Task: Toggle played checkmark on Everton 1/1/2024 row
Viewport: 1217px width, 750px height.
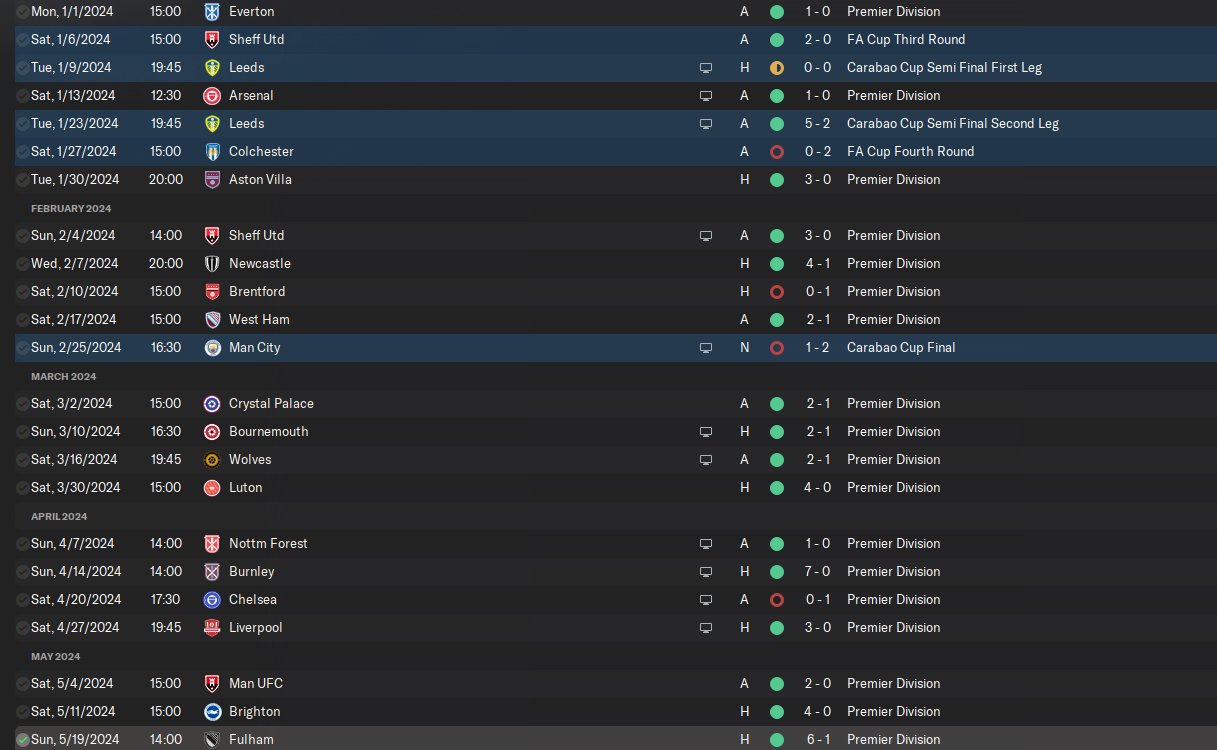Action: (x=22, y=12)
